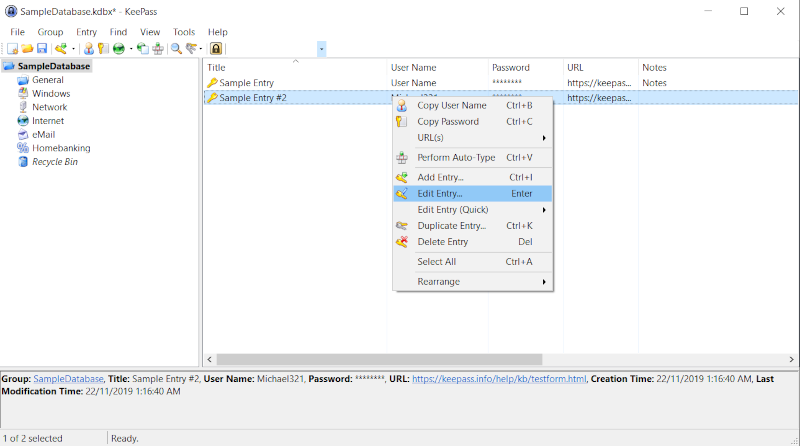
Task: Click key icon of Sample Entry row
Action: pyautogui.click(x=212, y=83)
